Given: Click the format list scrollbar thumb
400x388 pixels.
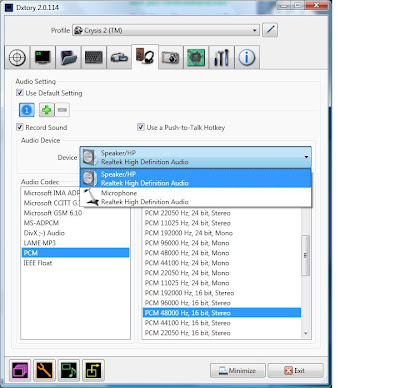Looking at the screenshot, I should (305, 255).
